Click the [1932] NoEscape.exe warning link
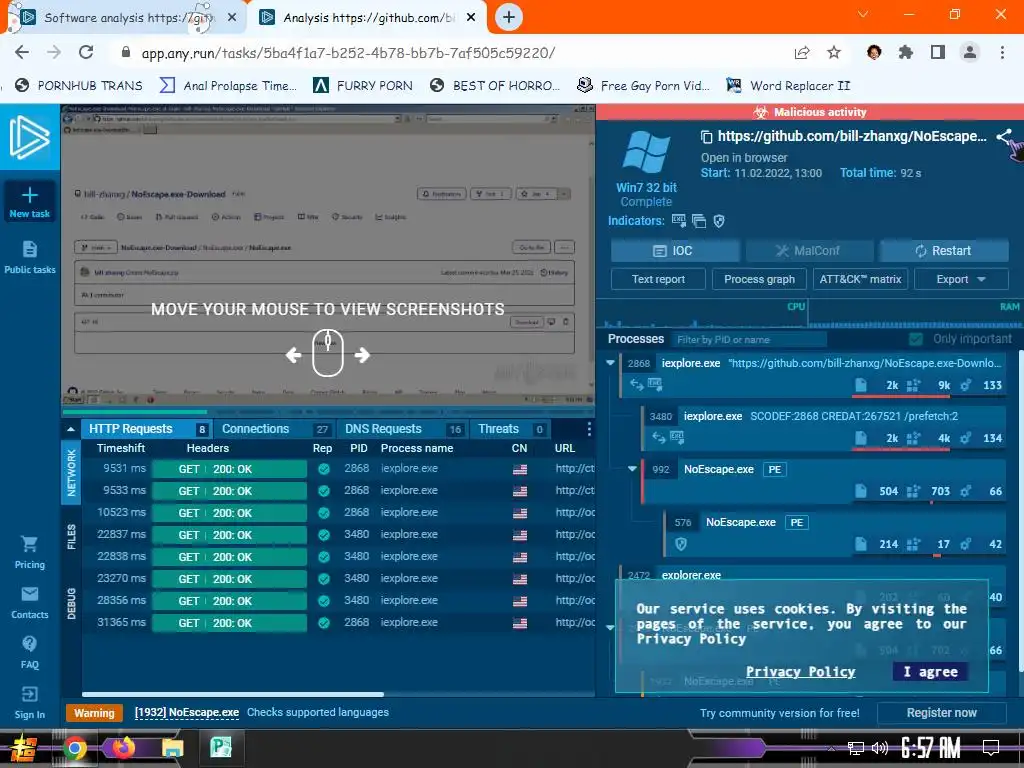1024x768 pixels. pos(187,712)
